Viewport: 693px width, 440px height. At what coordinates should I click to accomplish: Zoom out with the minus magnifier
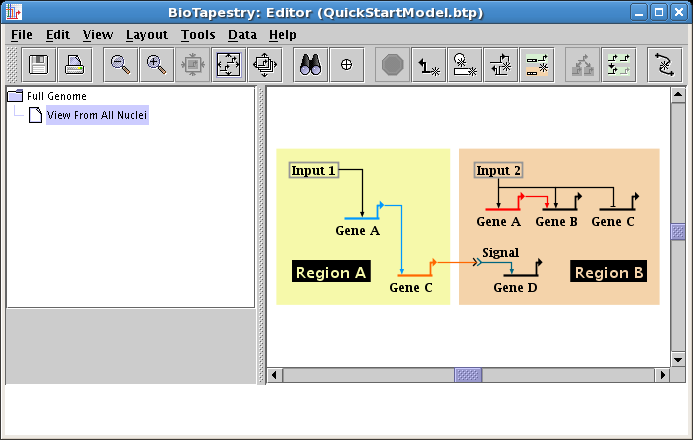point(121,64)
